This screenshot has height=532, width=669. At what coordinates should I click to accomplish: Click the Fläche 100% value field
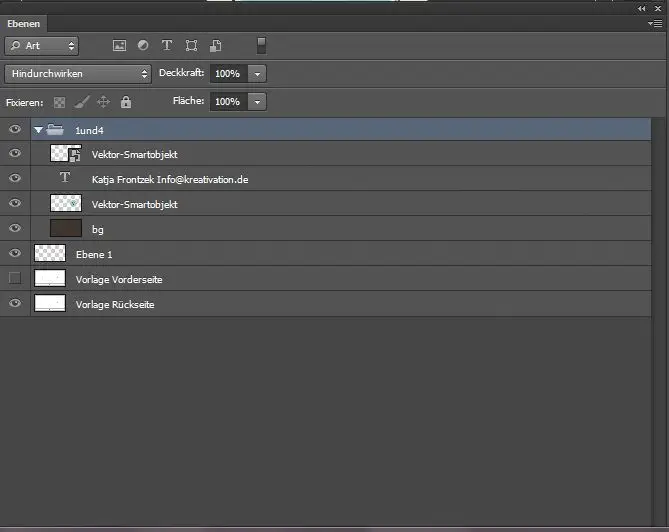point(229,102)
